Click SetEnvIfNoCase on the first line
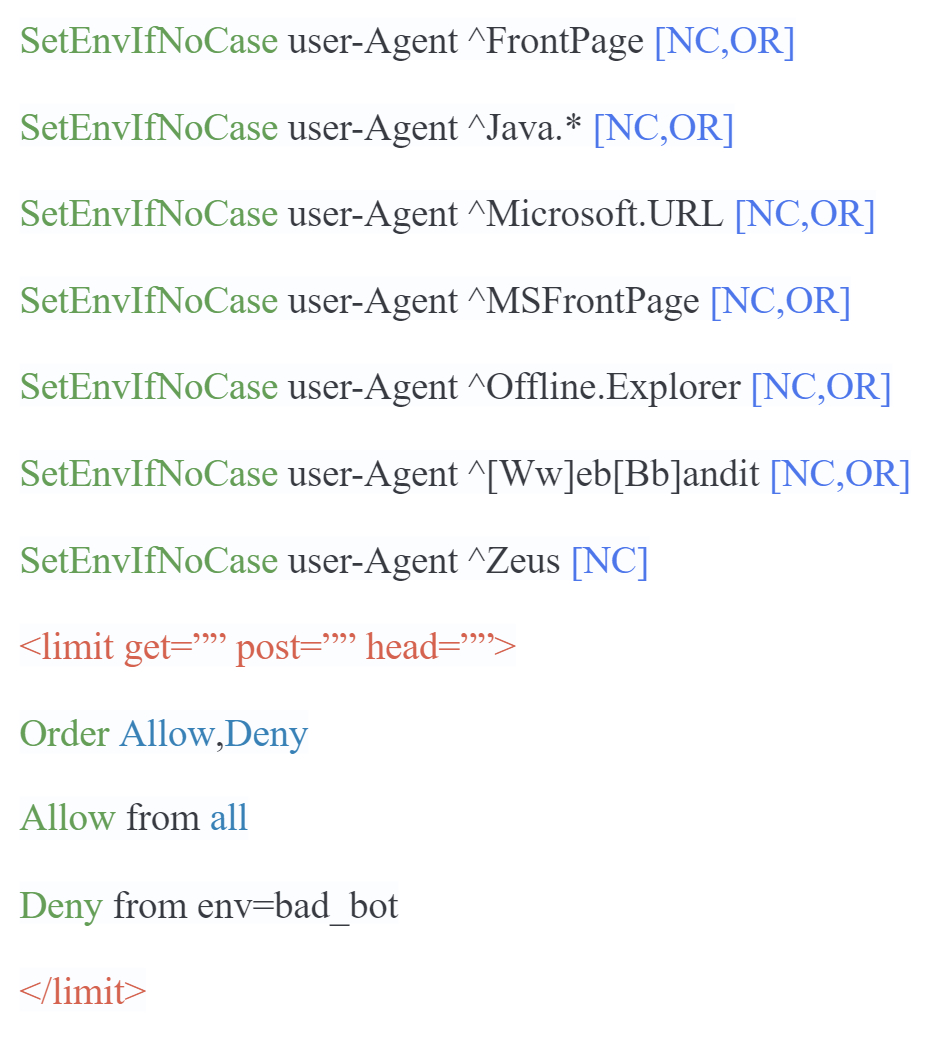The image size is (935, 1037). (x=149, y=41)
